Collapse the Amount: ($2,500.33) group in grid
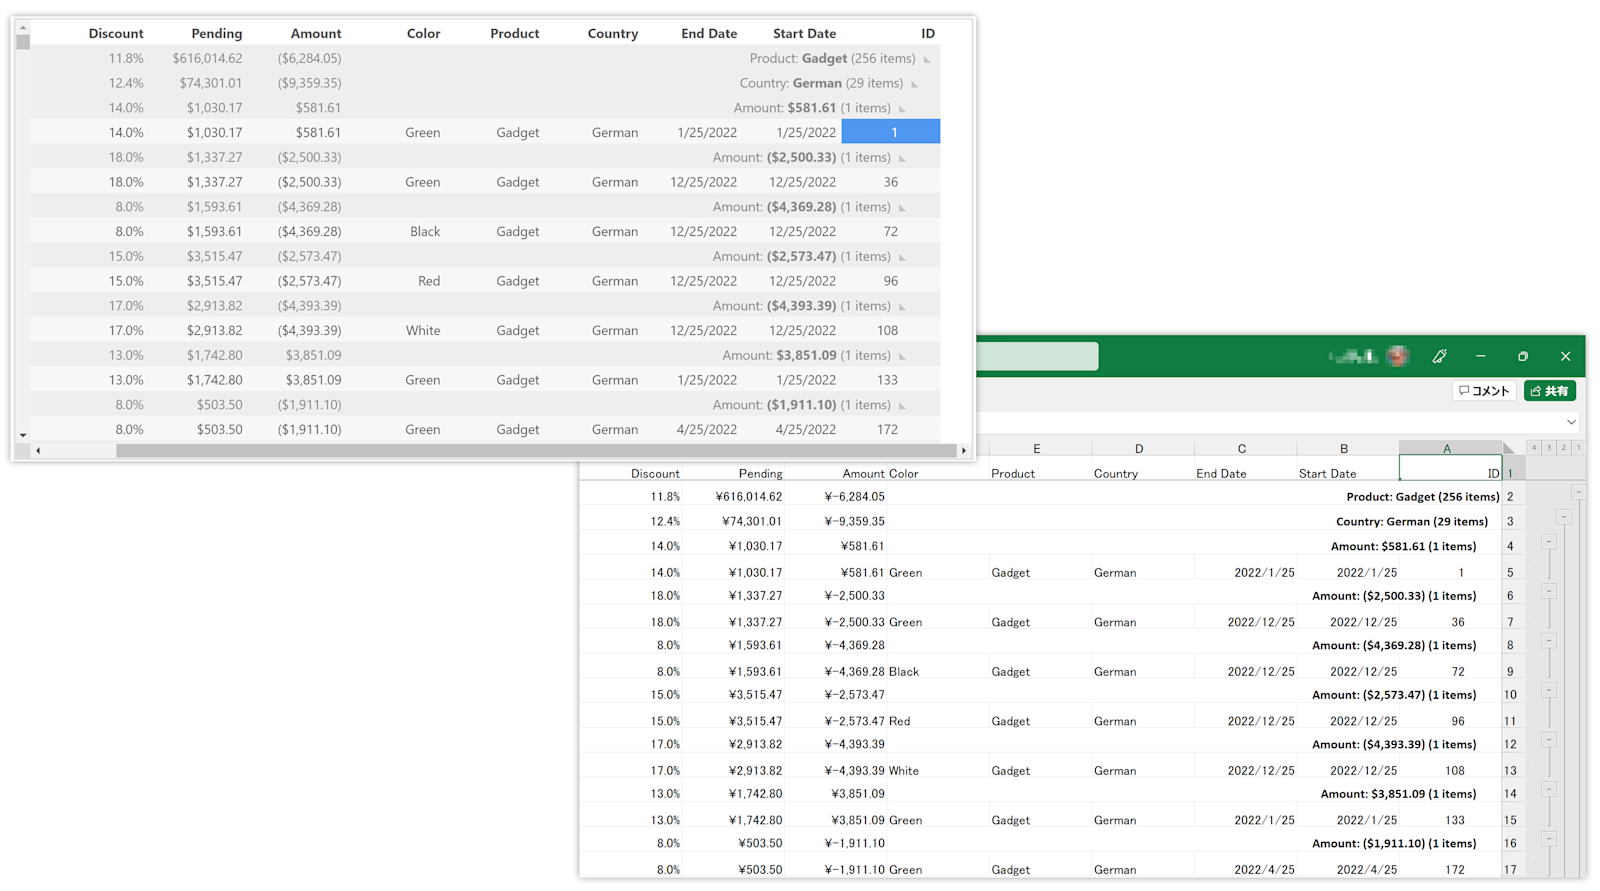This screenshot has height=891, width=1600. pos(902,159)
